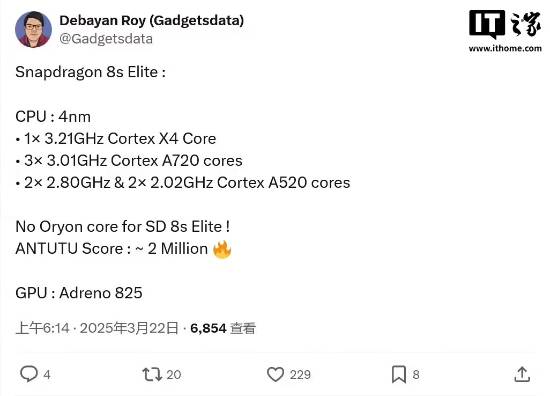Click the bookmark count 8
Screen dimensions: 550x396
tap(416, 375)
